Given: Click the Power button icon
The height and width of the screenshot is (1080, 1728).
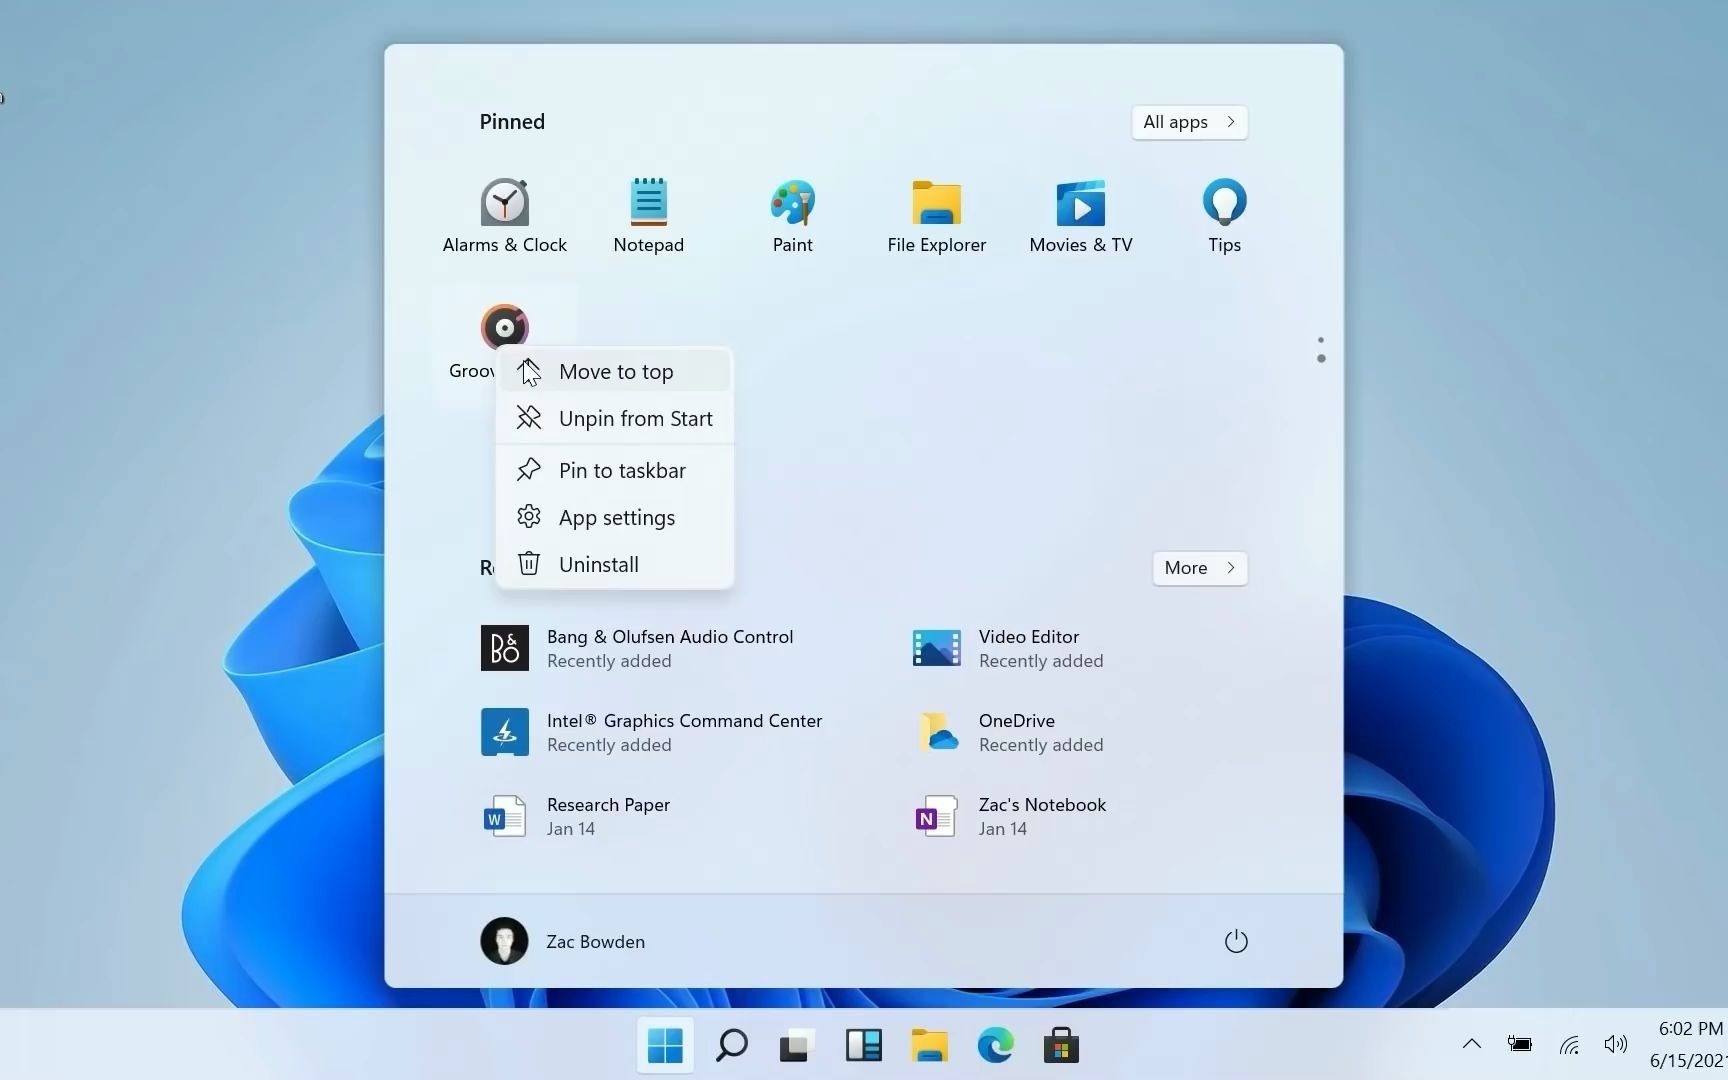Looking at the screenshot, I should pyautogui.click(x=1236, y=941).
